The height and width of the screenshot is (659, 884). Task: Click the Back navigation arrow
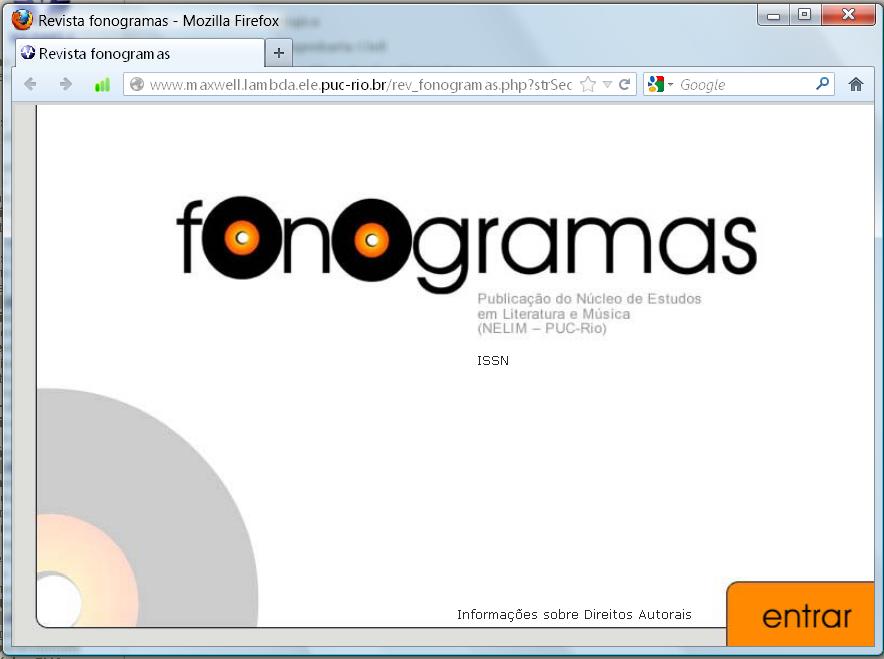(30, 85)
